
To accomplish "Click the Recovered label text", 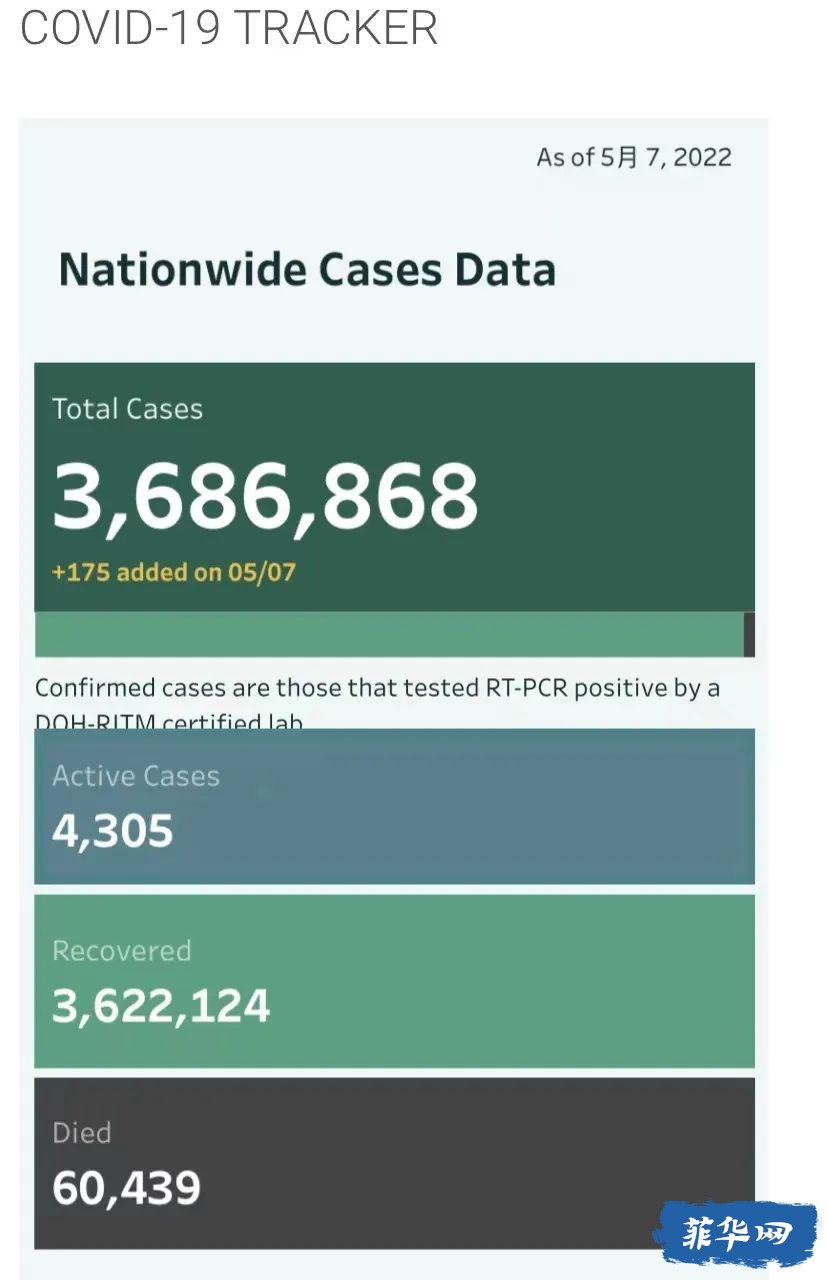I will click(x=121, y=950).
